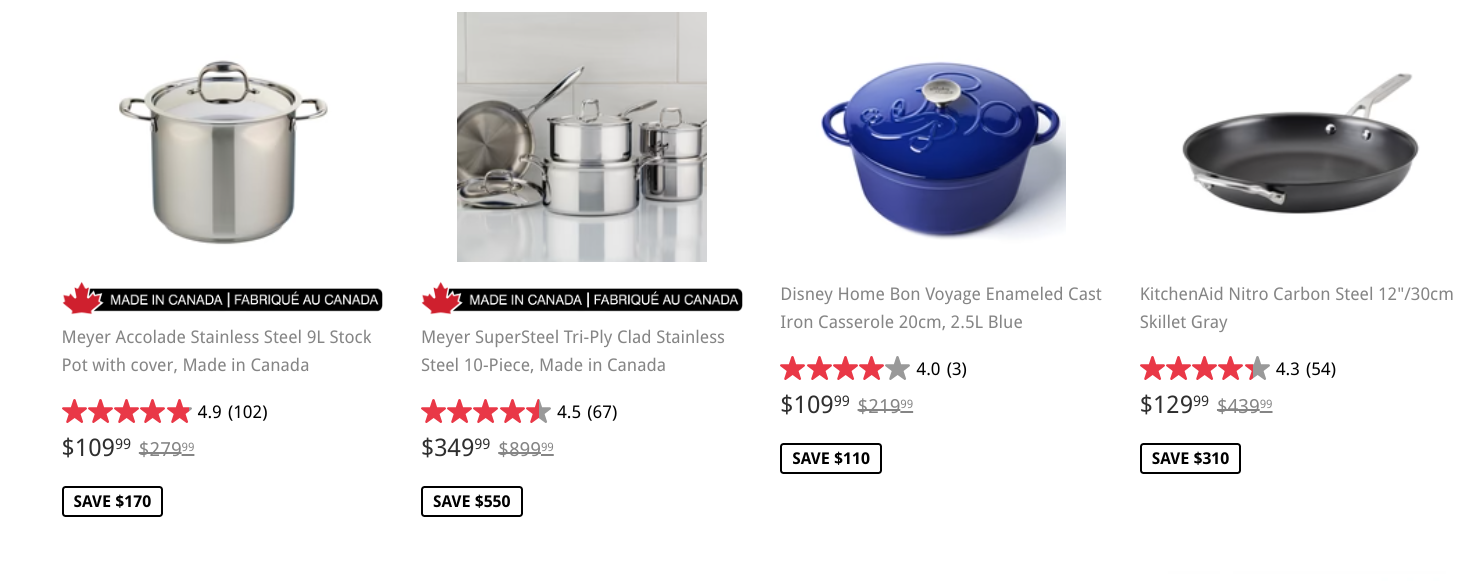Click the 4.9 star rating icons
This screenshot has width=1472, height=581.
point(126,411)
